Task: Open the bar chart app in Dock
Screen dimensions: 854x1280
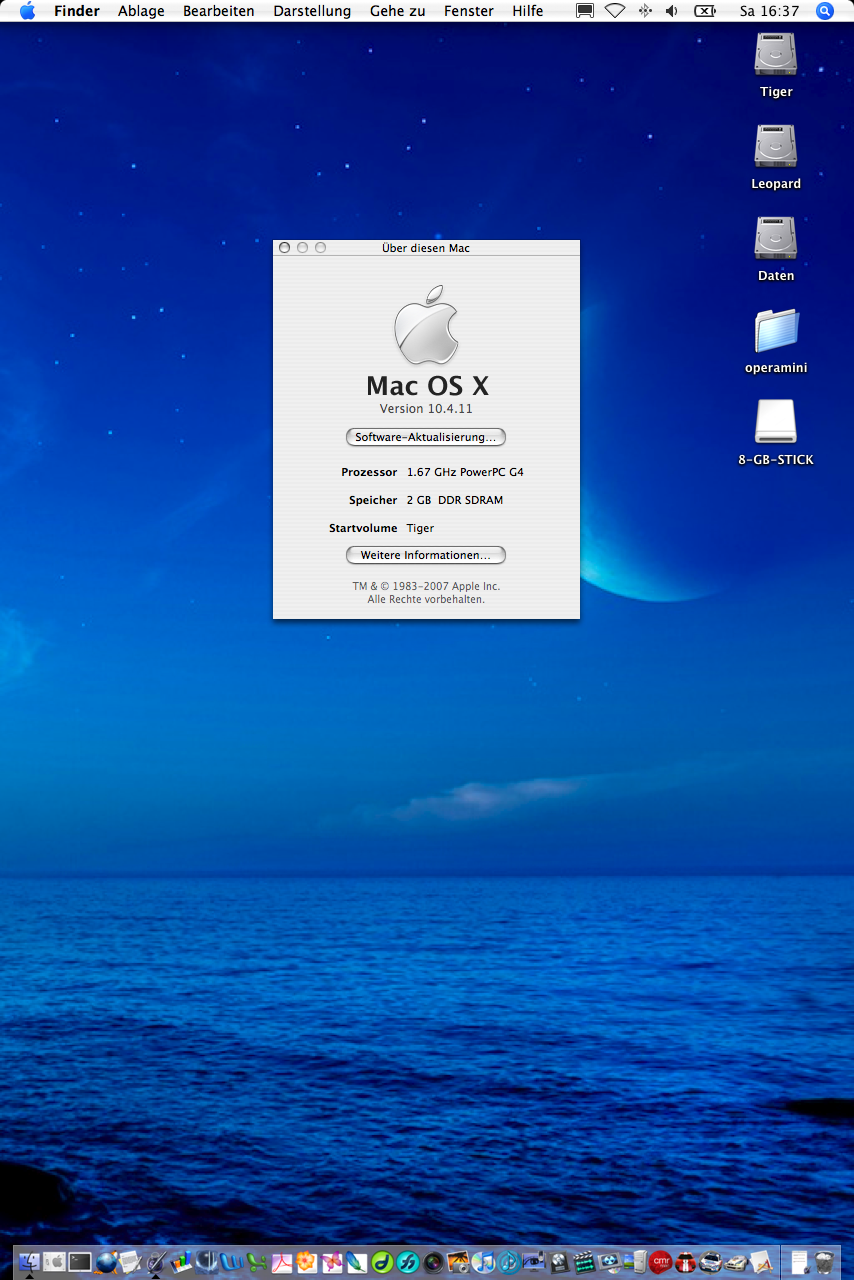Action: pyautogui.click(x=181, y=1261)
